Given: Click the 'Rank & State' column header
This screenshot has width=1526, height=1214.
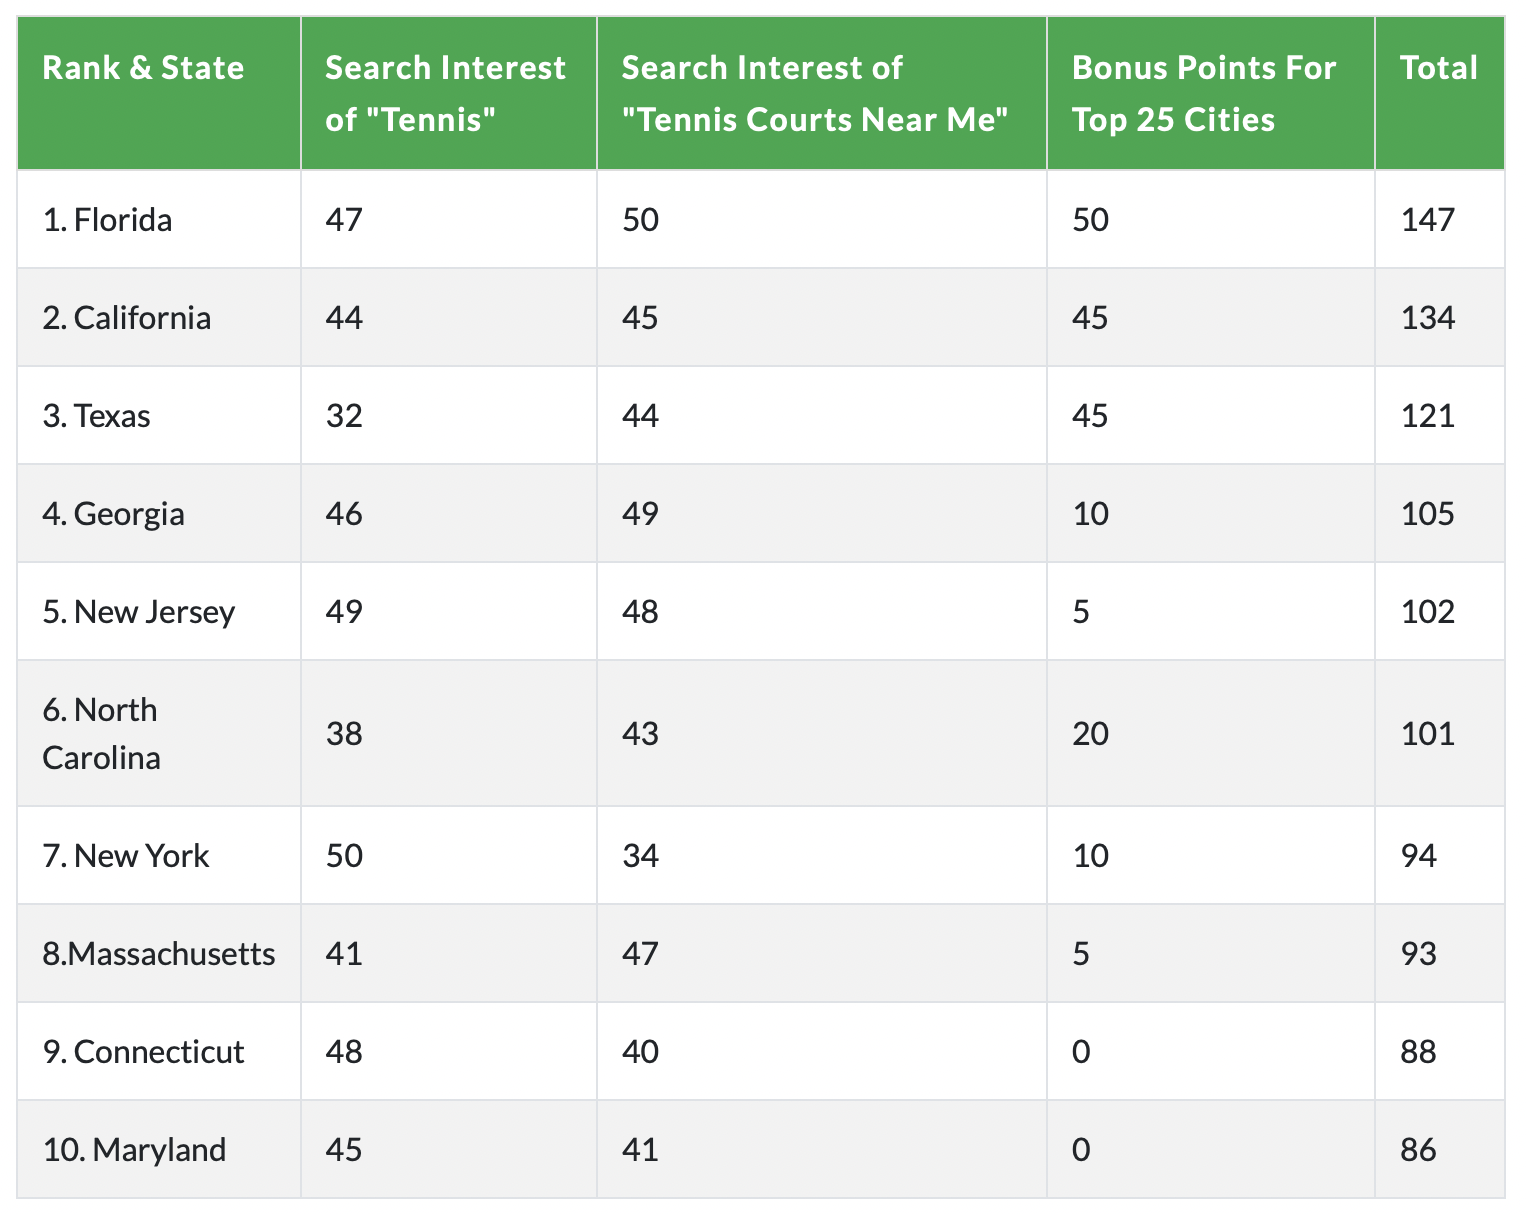Looking at the screenshot, I should pyautogui.click(x=143, y=68).
